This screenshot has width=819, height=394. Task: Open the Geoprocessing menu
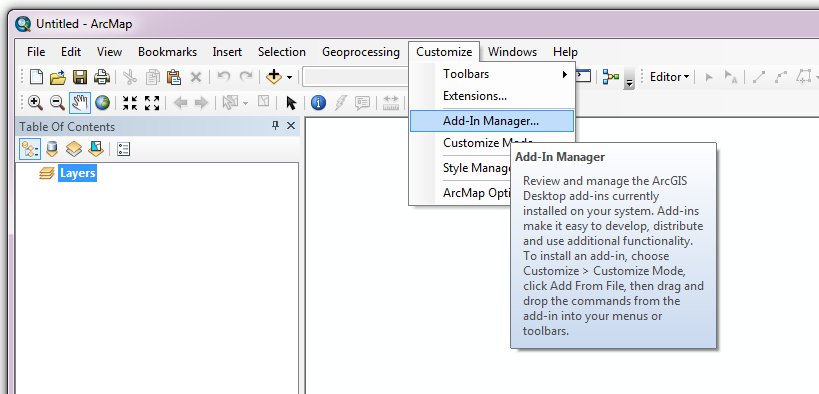pyautogui.click(x=360, y=52)
